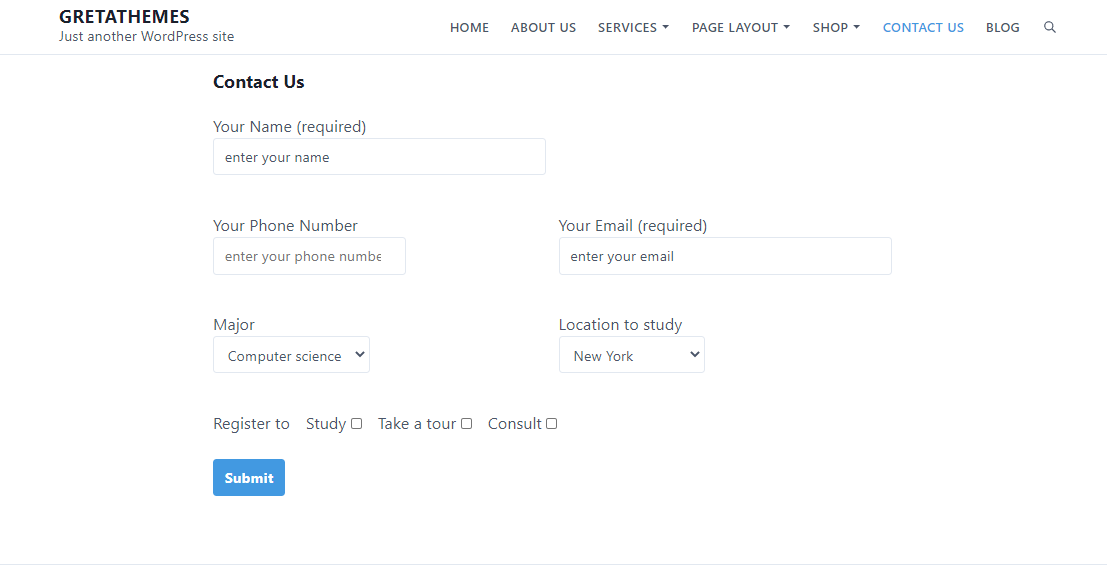Select ABOUT US from the navigation
Viewport: 1107px width, 588px height.
click(543, 27)
